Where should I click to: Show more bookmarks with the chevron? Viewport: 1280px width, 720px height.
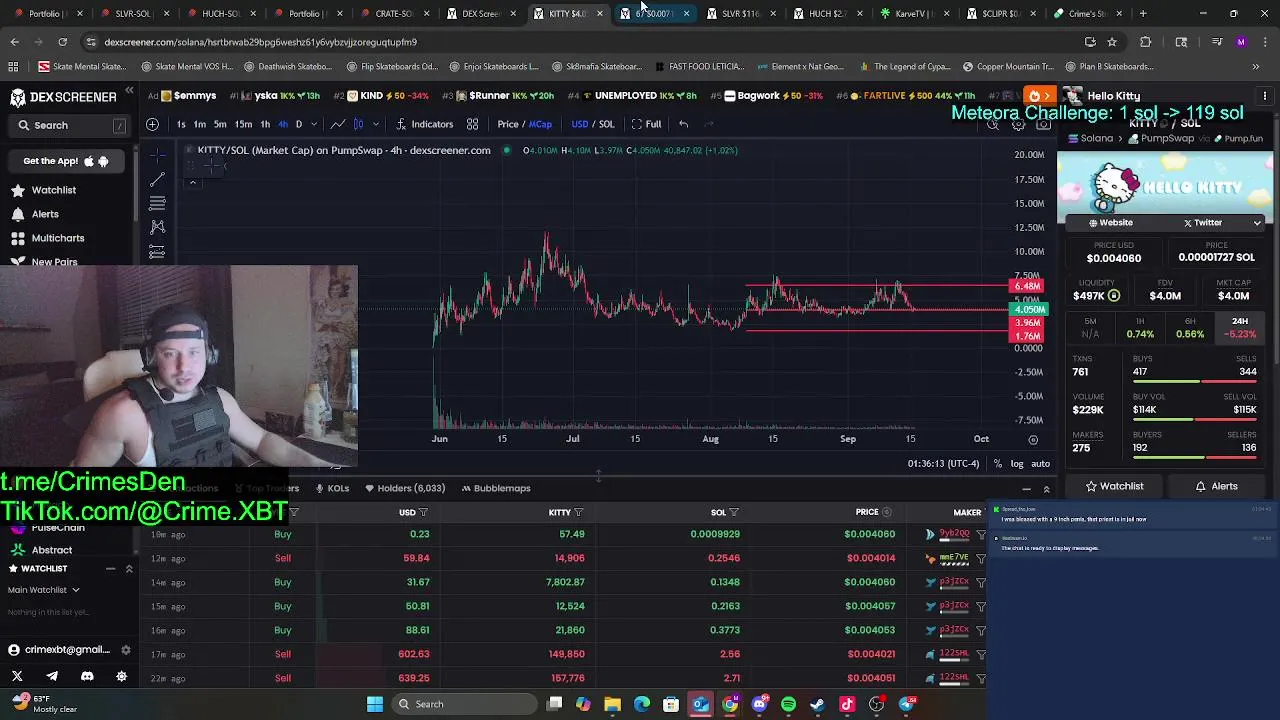pyautogui.click(x=1256, y=67)
